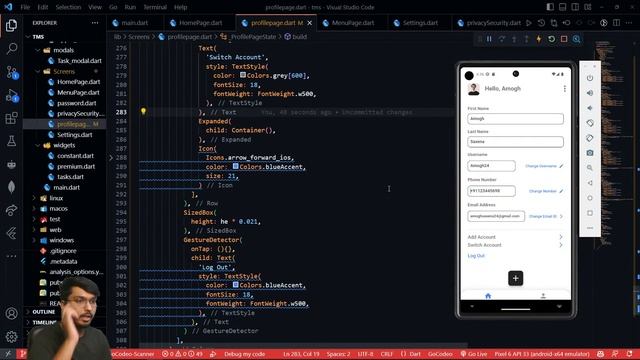Expand the linux folder
Screen dimensions: 640x360
[x=34, y=198]
